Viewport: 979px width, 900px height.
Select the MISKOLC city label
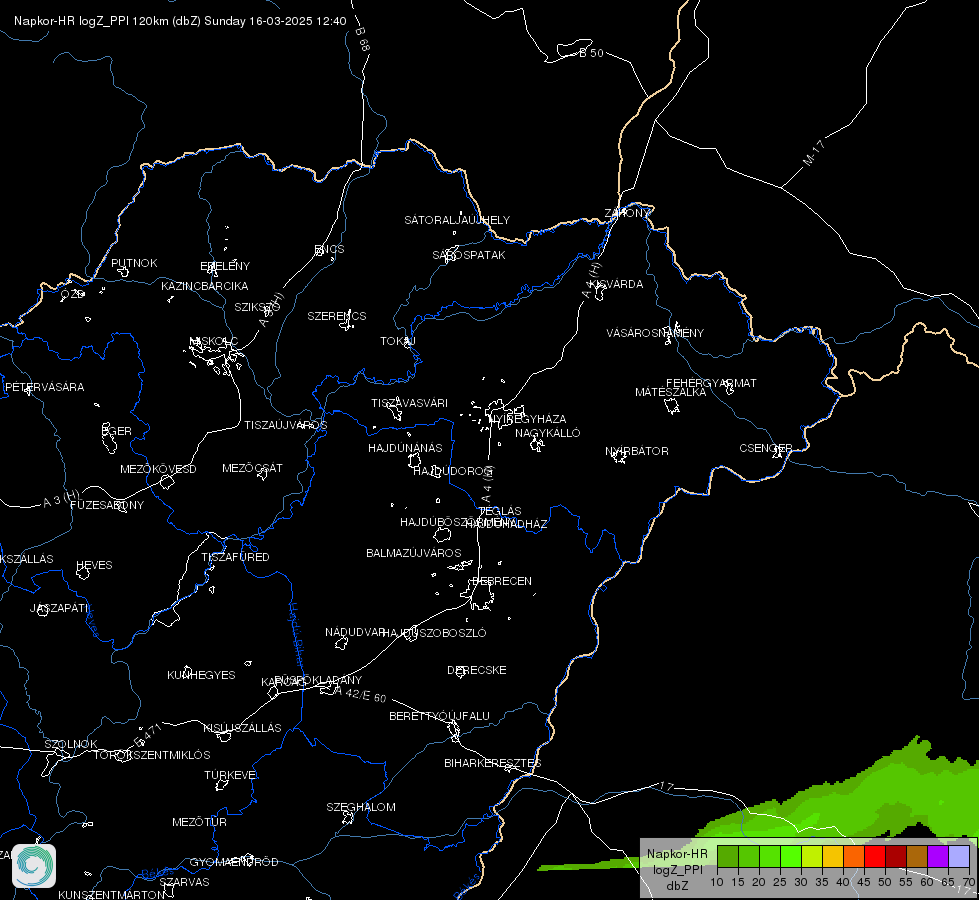(x=213, y=341)
